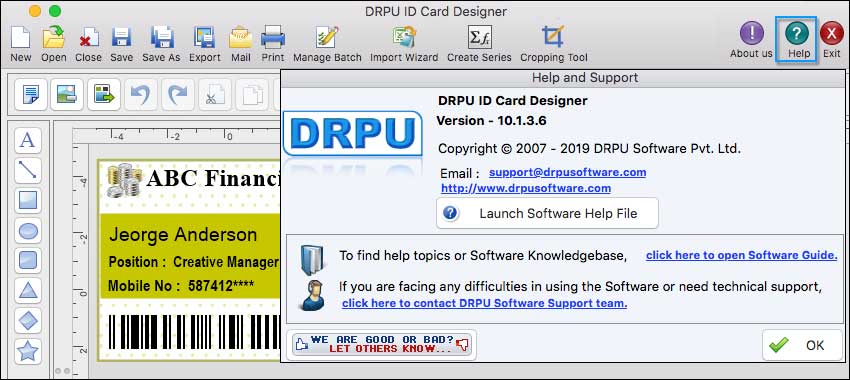Click the contact DRPU Software Support team link
850x380 pixels.
[485, 303]
